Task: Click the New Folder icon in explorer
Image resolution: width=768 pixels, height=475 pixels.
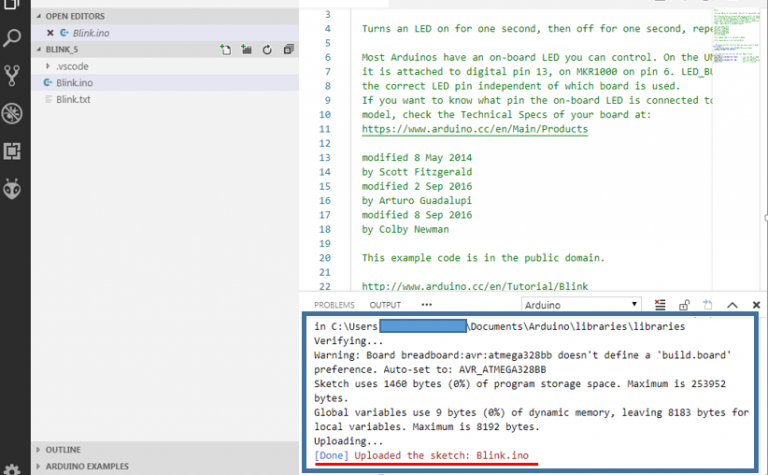Action: (x=246, y=49)
